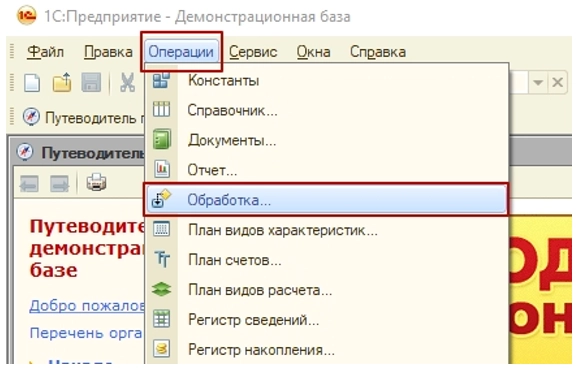Click the Отчет chart icon

pos(162,169)
